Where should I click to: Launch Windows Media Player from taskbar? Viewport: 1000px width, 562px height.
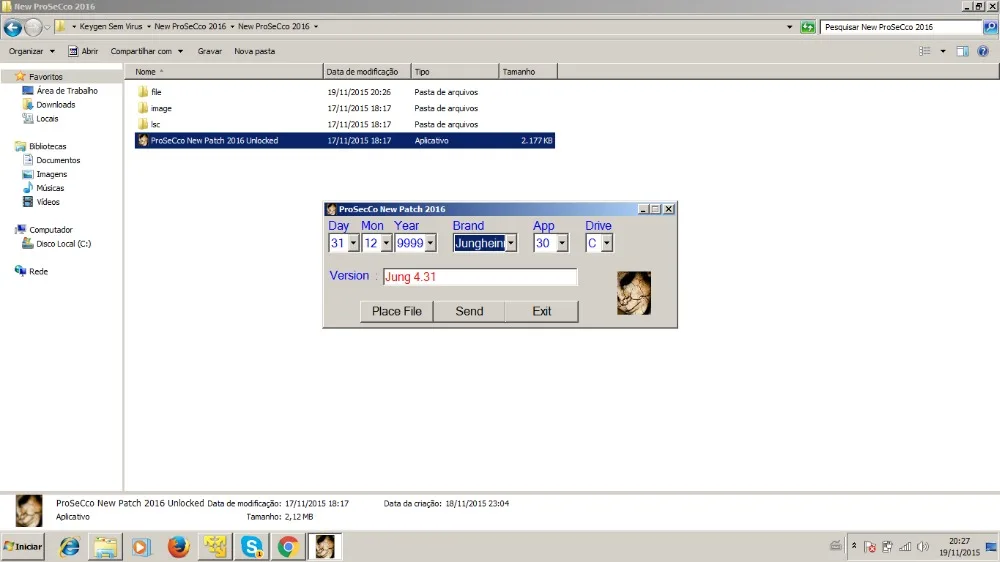tap(142, 547)
